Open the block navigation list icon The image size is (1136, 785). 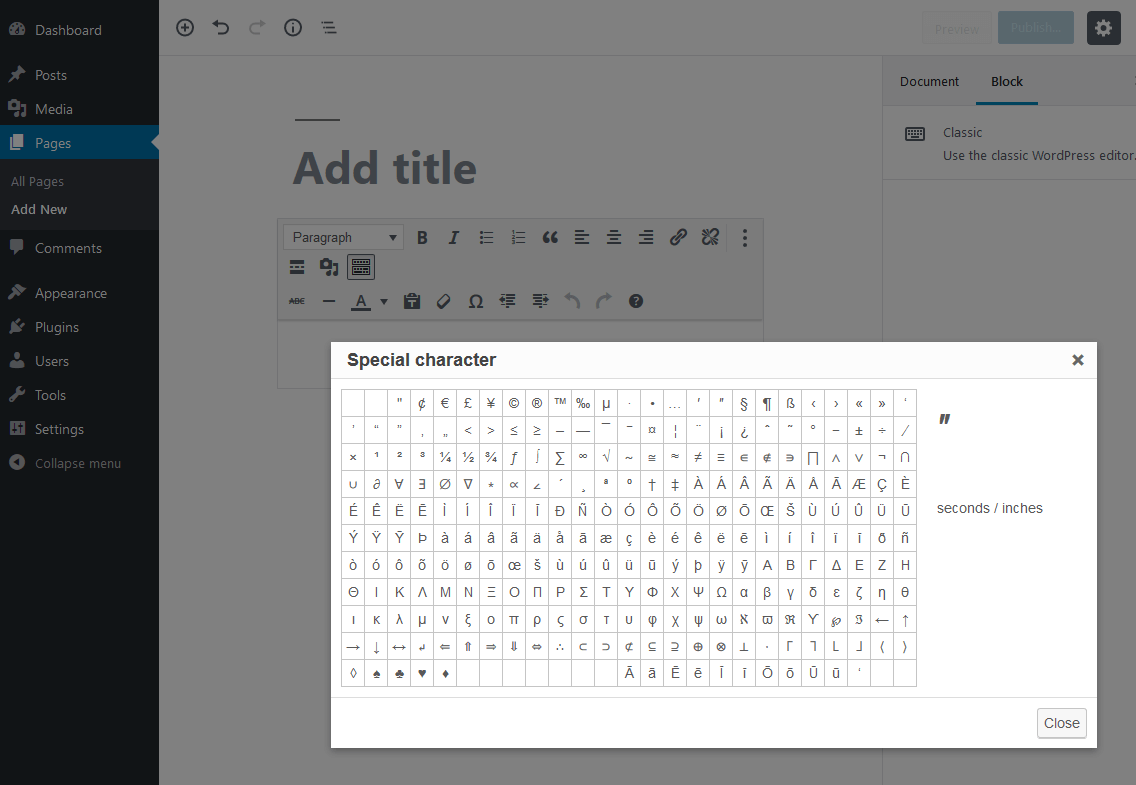(x=329, y=28)
